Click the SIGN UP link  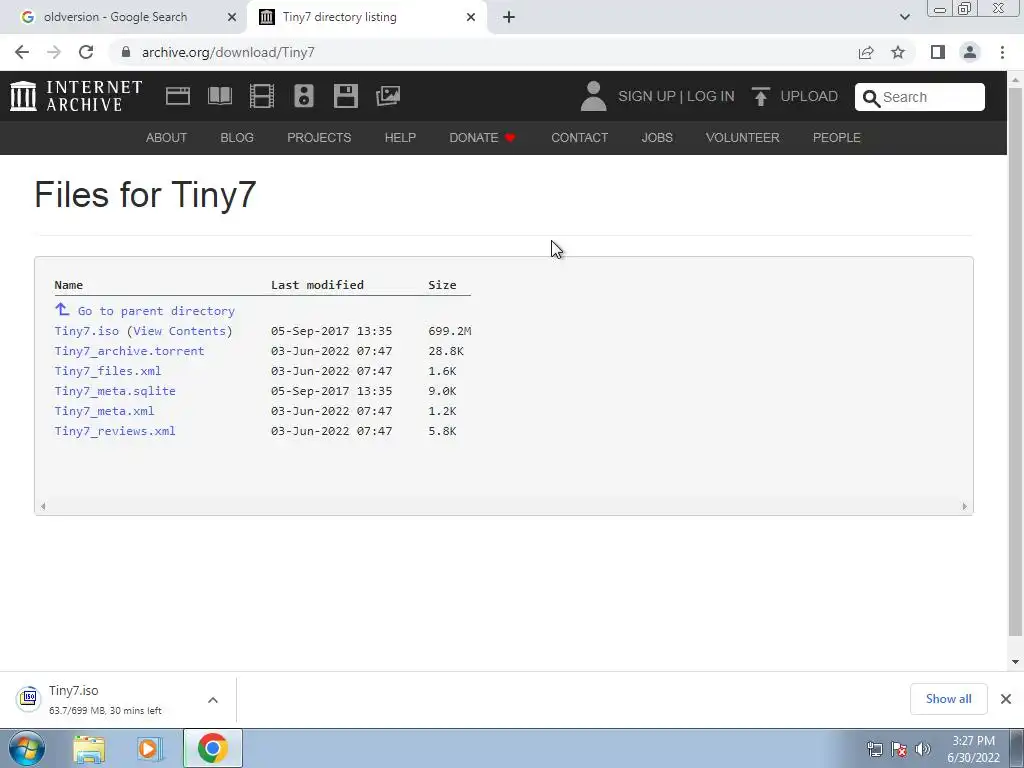(647, 97)
